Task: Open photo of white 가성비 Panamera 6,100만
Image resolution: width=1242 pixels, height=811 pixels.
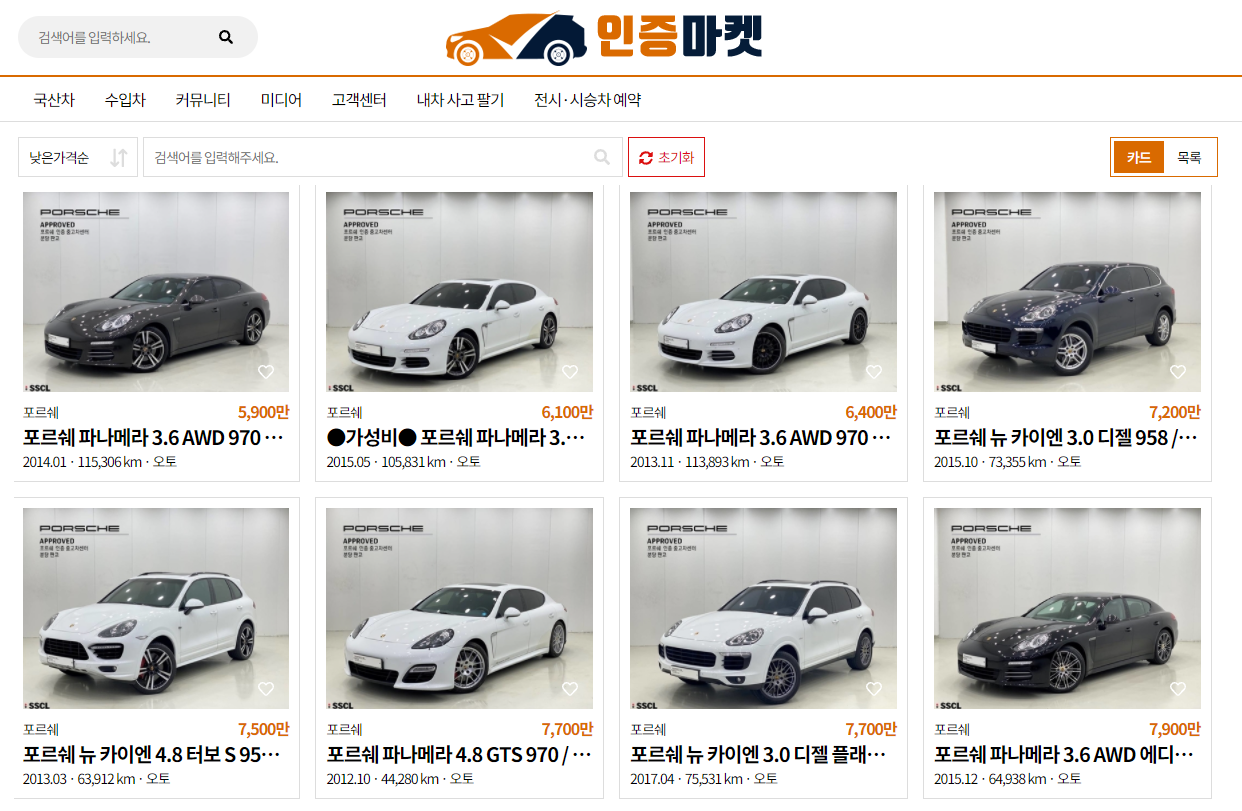Action: point(460,292)
